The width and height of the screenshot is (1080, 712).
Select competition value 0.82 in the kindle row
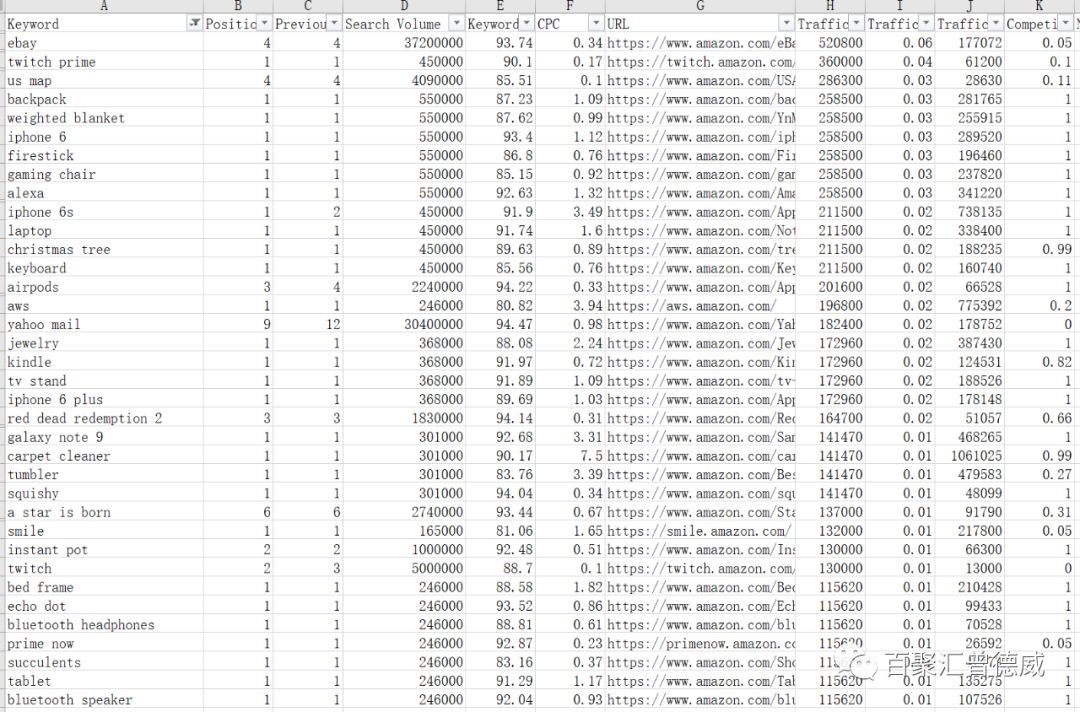tap(1039, 362)
